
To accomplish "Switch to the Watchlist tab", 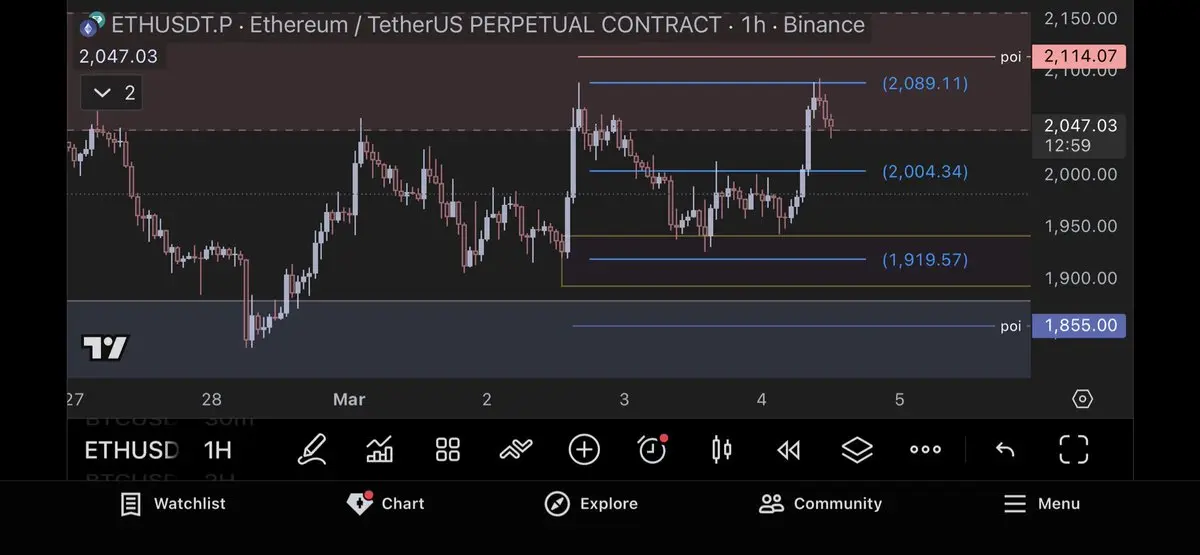I will click(173, 504).
